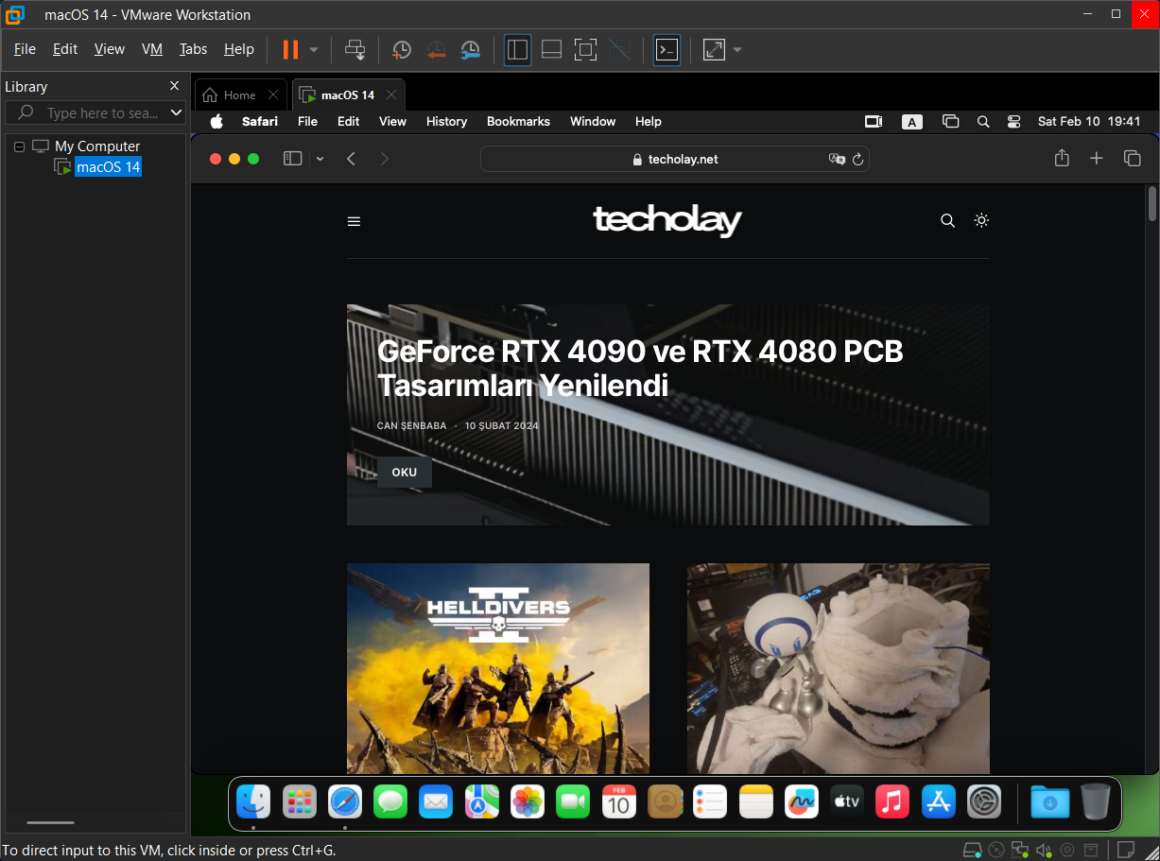The height and width of the screenshot is (861, 1160).
Task: Collapse the My Computer tree node
Action: pos(19,146)
